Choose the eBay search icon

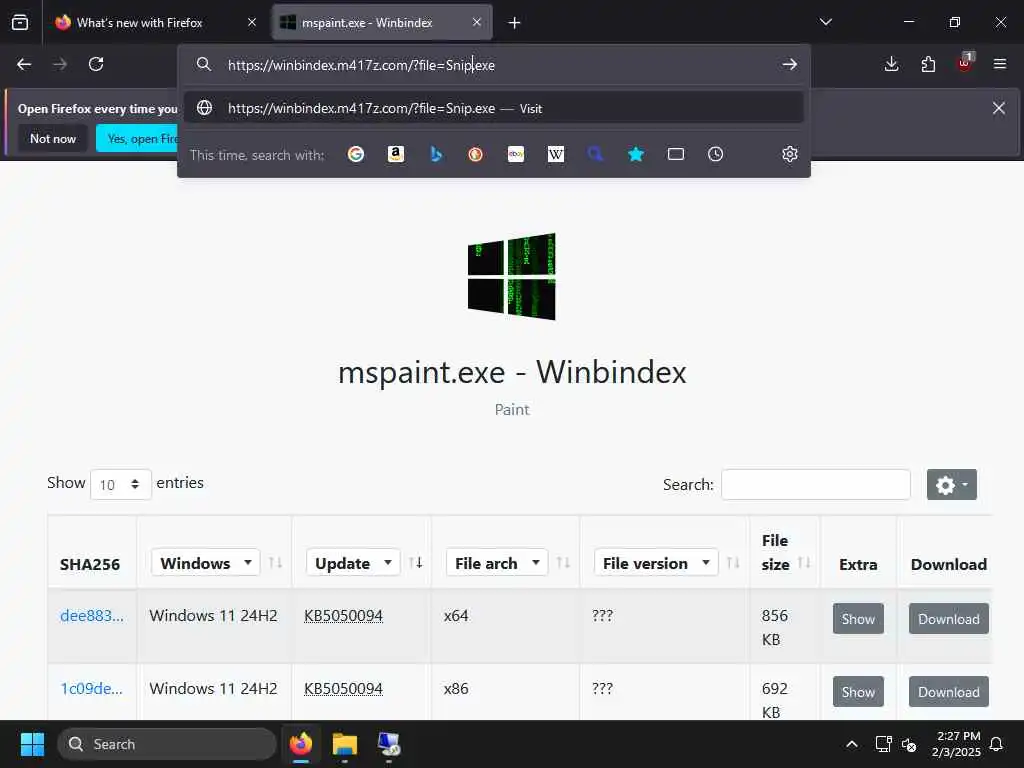[516, 154]
